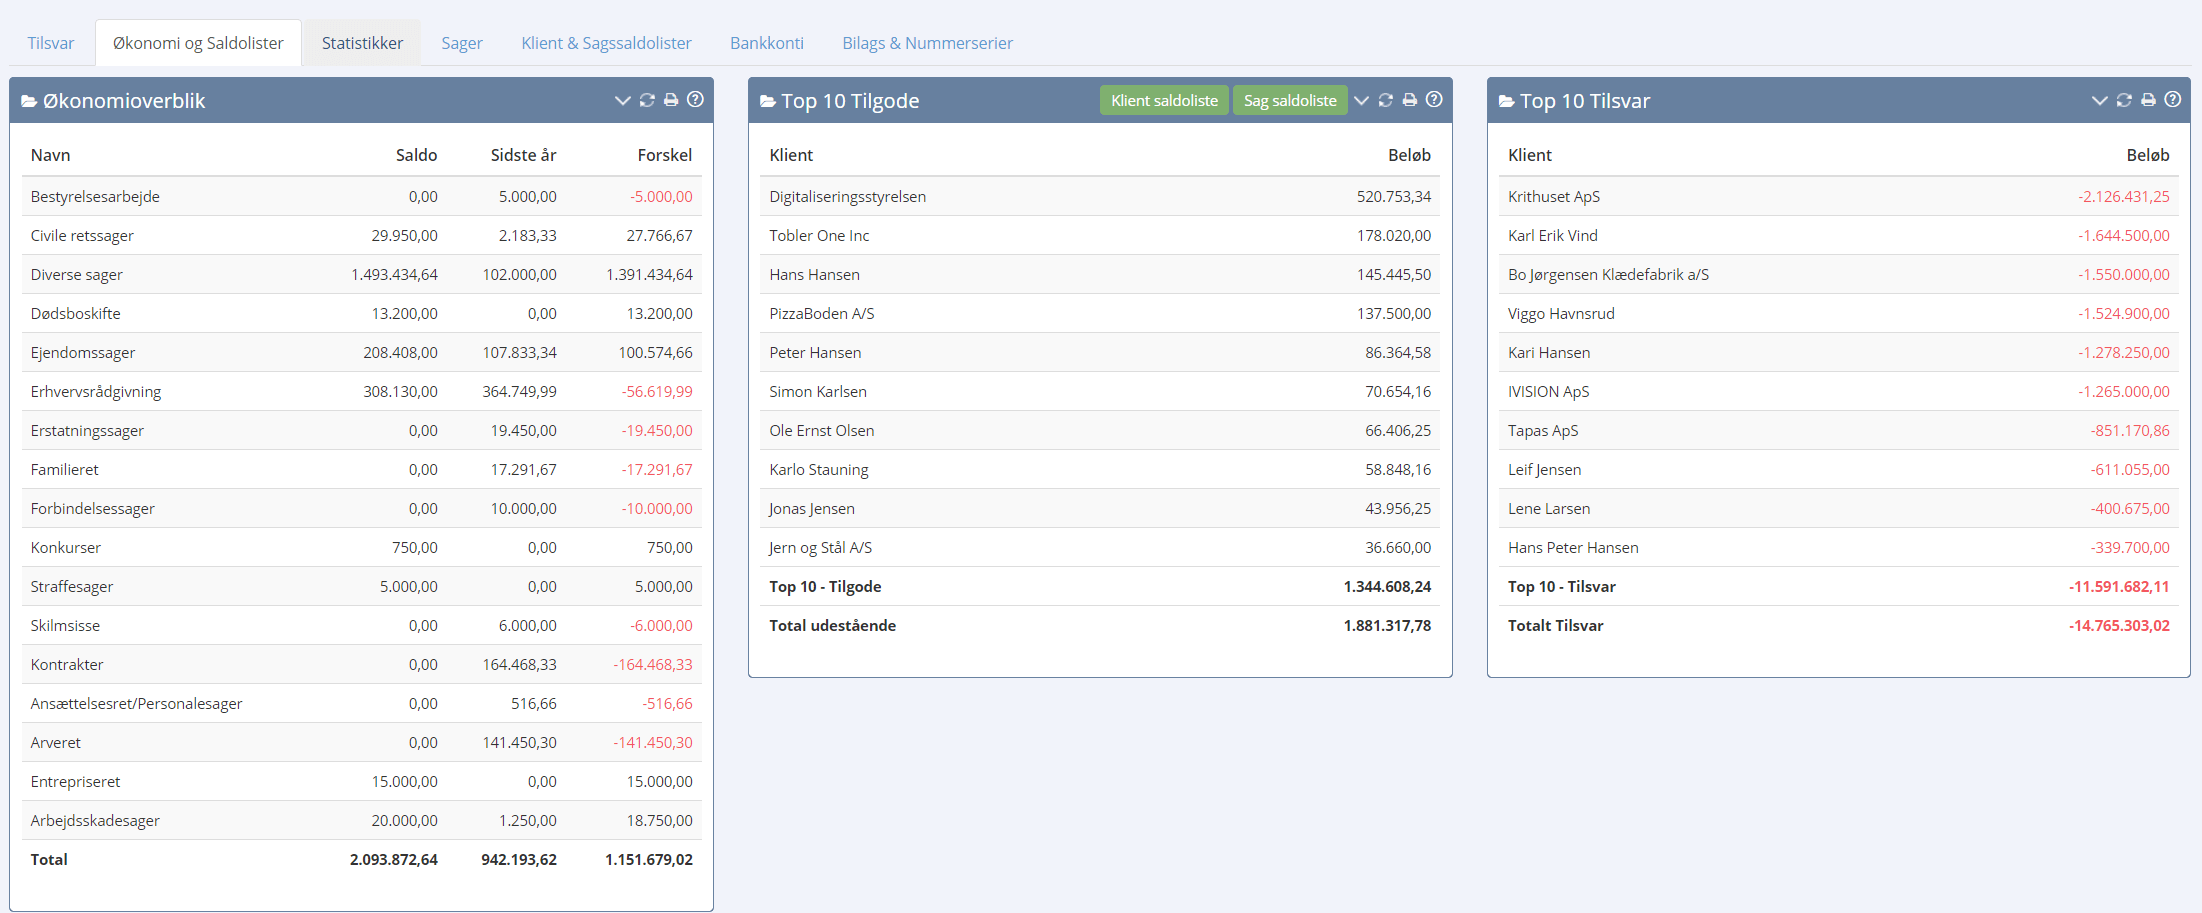Print the Økonomioverblik panel

[671, 100]
